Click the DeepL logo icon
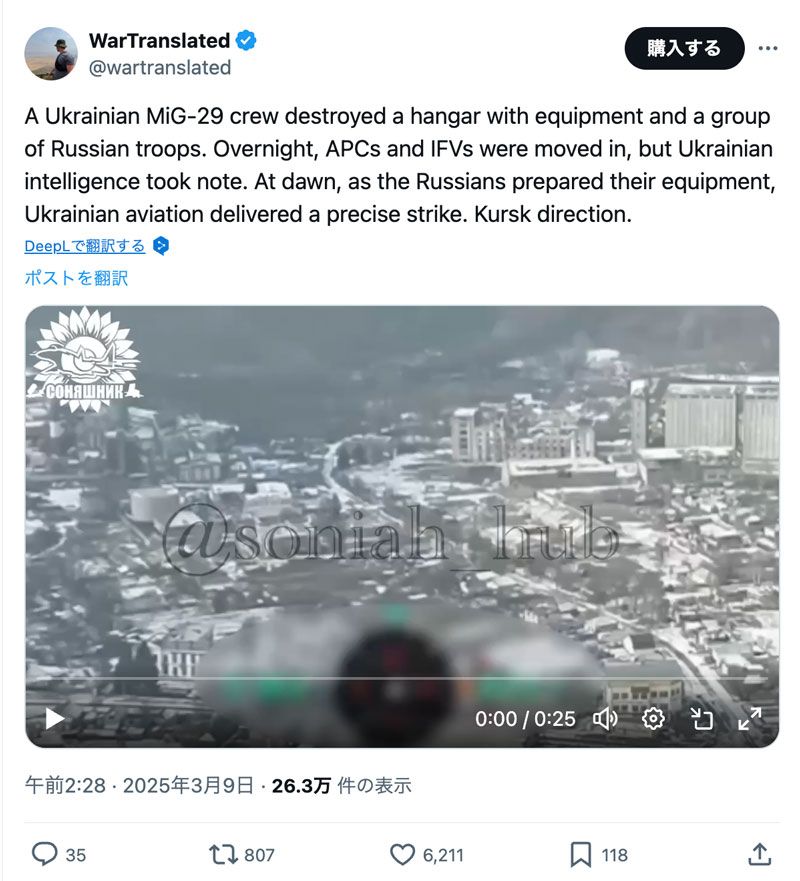This screenshot has width=800, height=881. click(x=161, y=246)
